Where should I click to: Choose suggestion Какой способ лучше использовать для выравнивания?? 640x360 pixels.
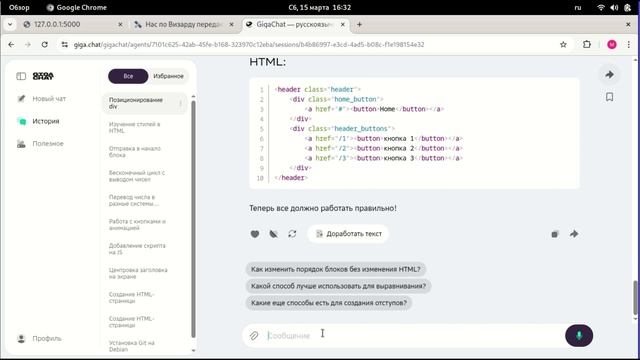coord(338,286)
